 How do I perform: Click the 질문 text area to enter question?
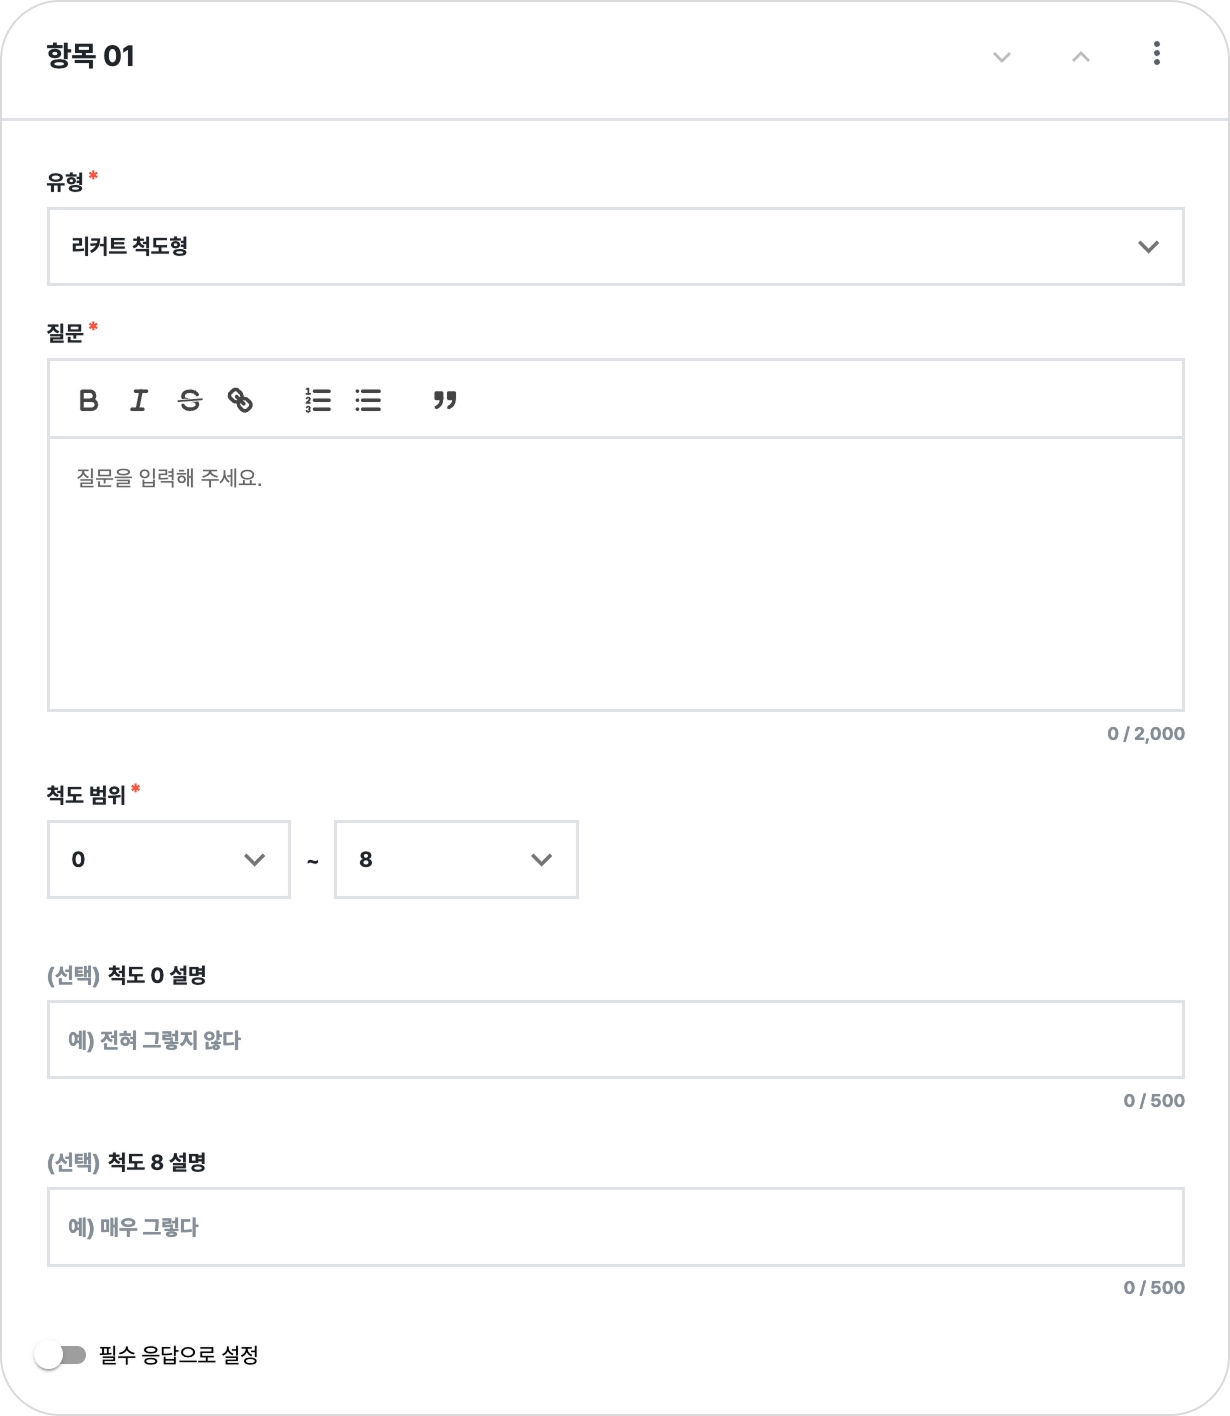point(615,573)
